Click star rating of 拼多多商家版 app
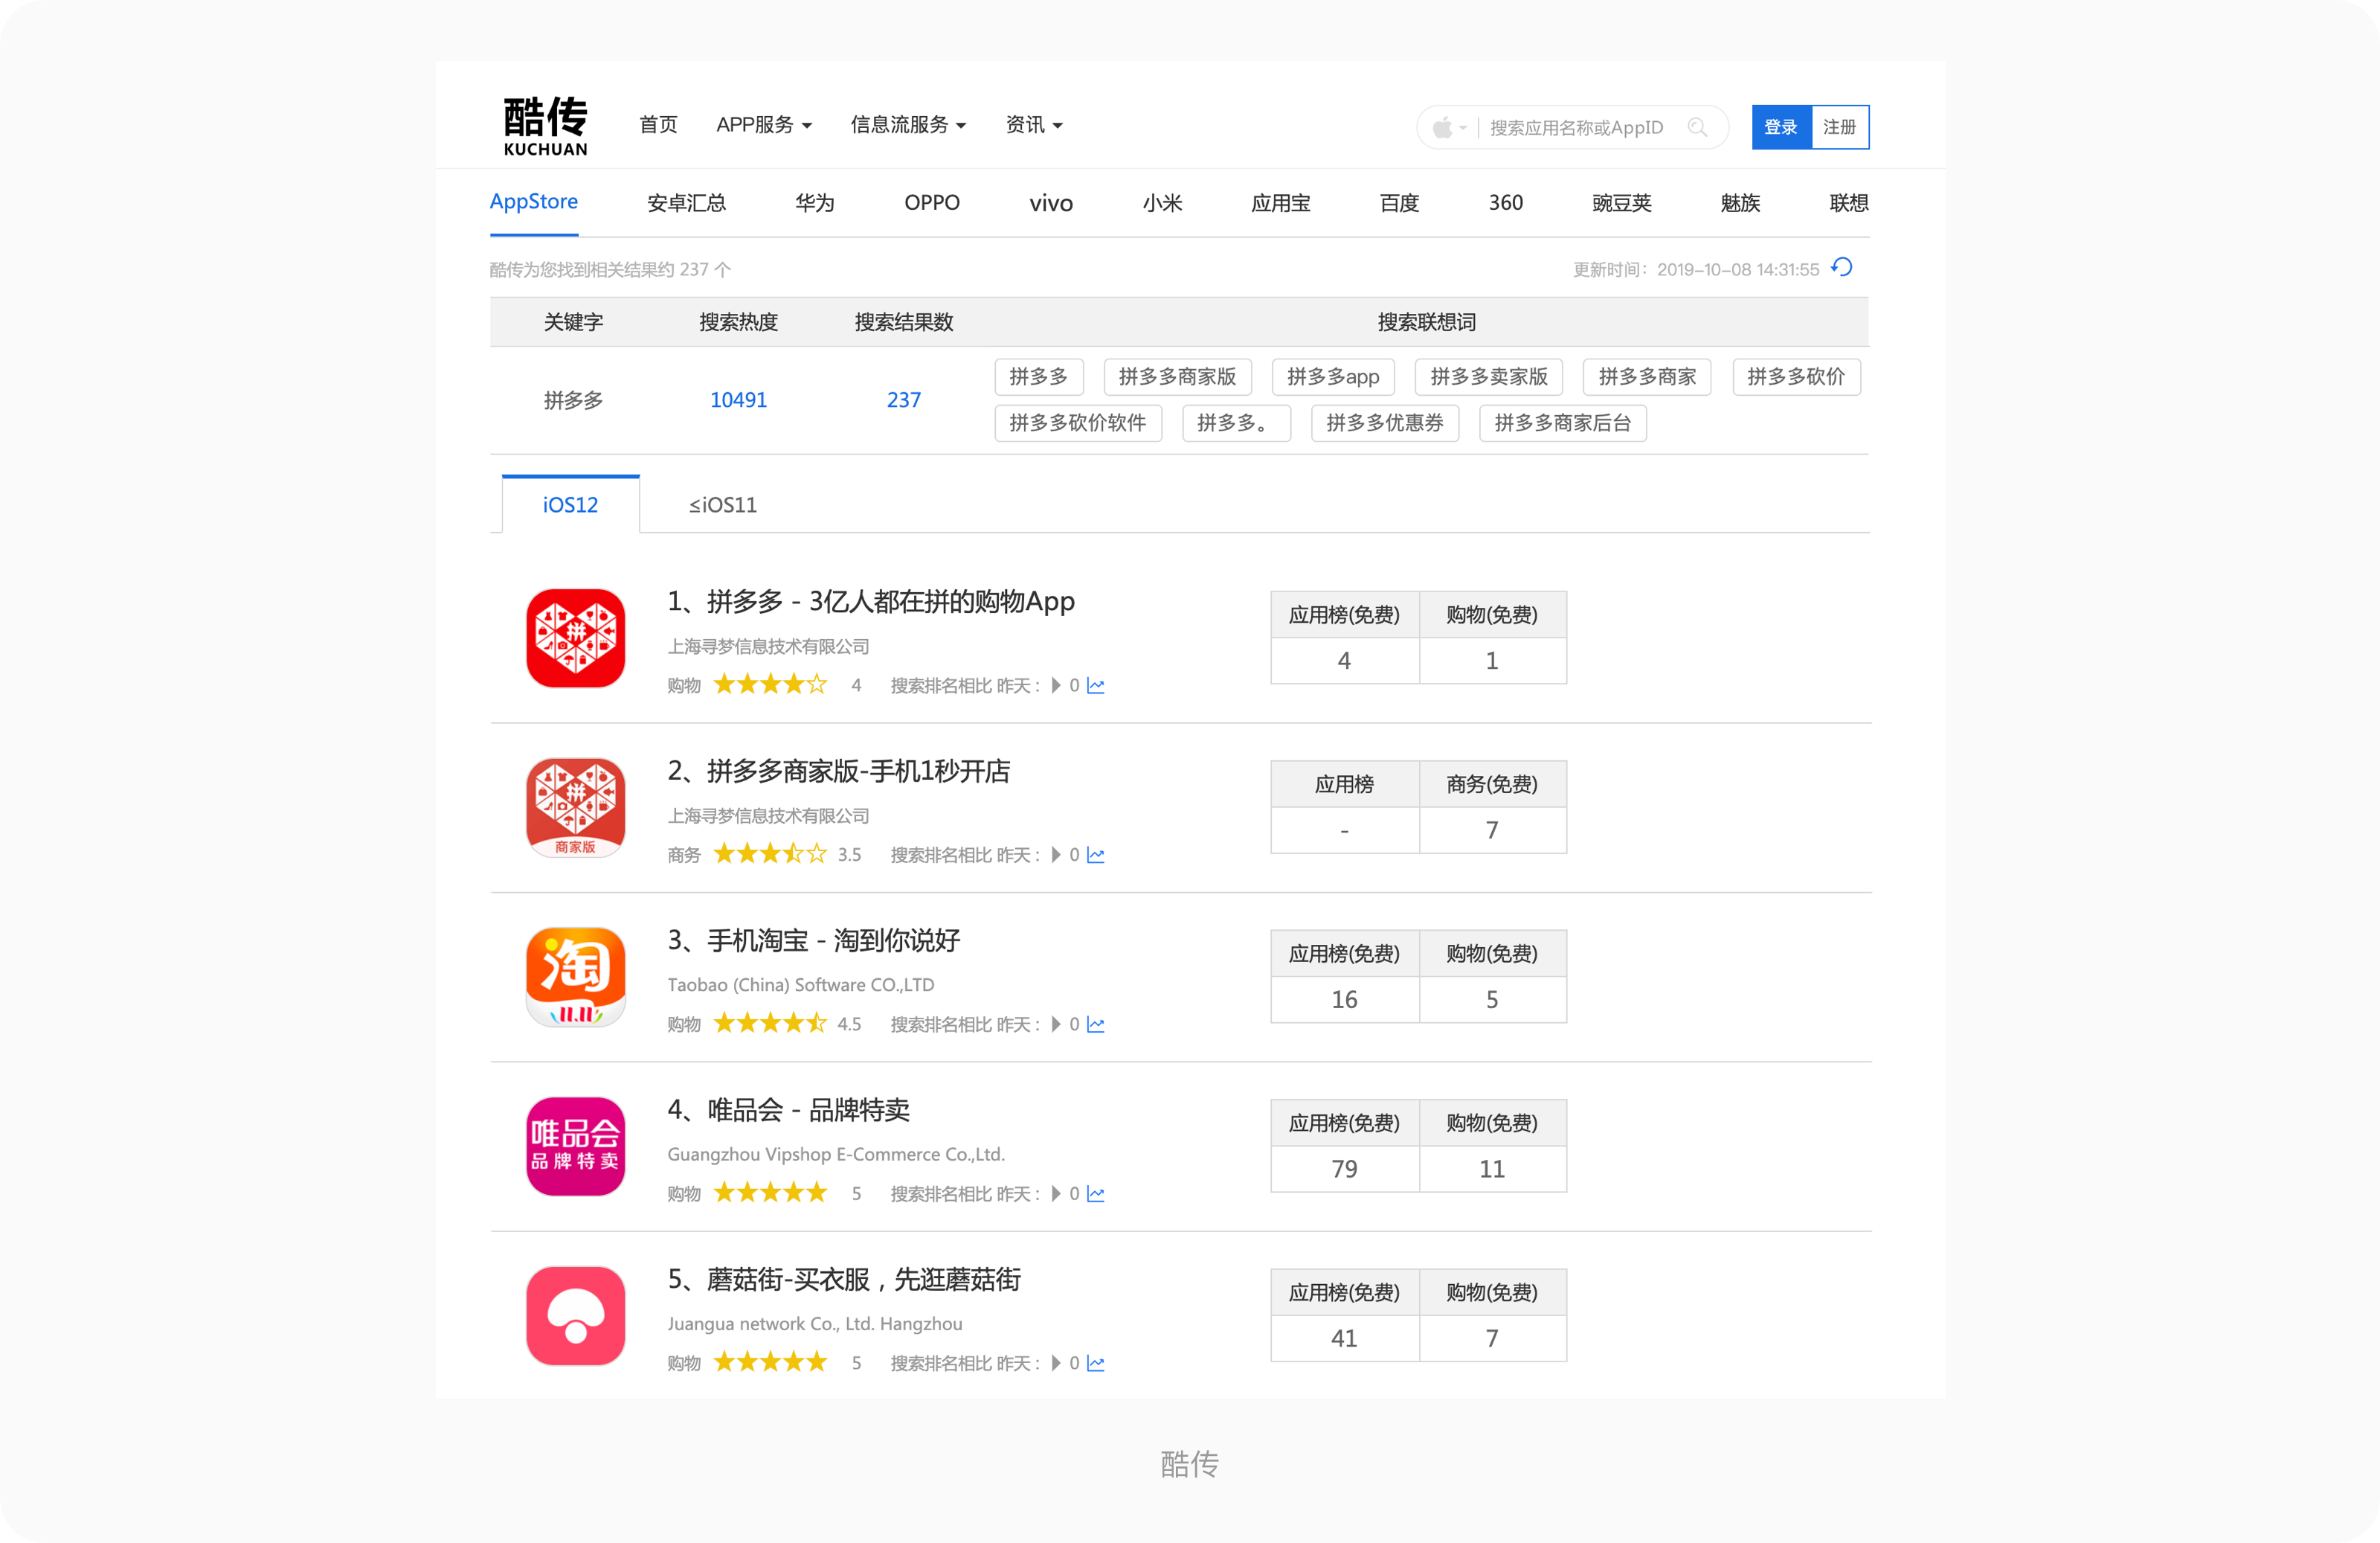This screenshot has width=2380, height=1543. tap(770, 854)
